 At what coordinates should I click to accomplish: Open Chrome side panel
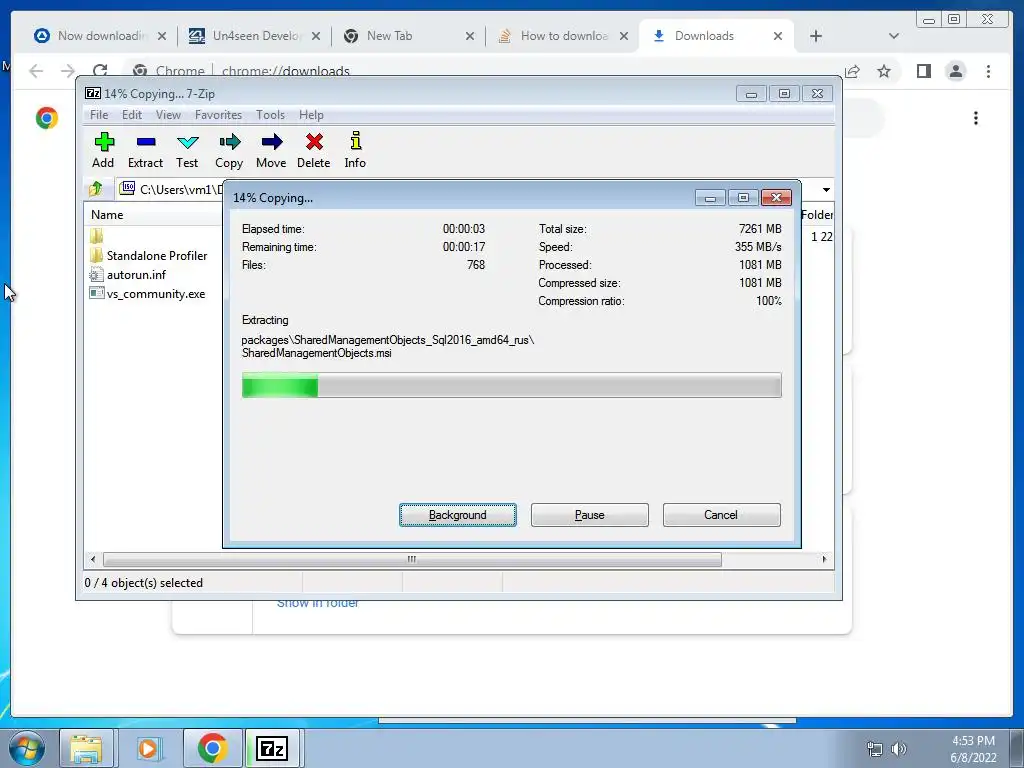[923, 71]
